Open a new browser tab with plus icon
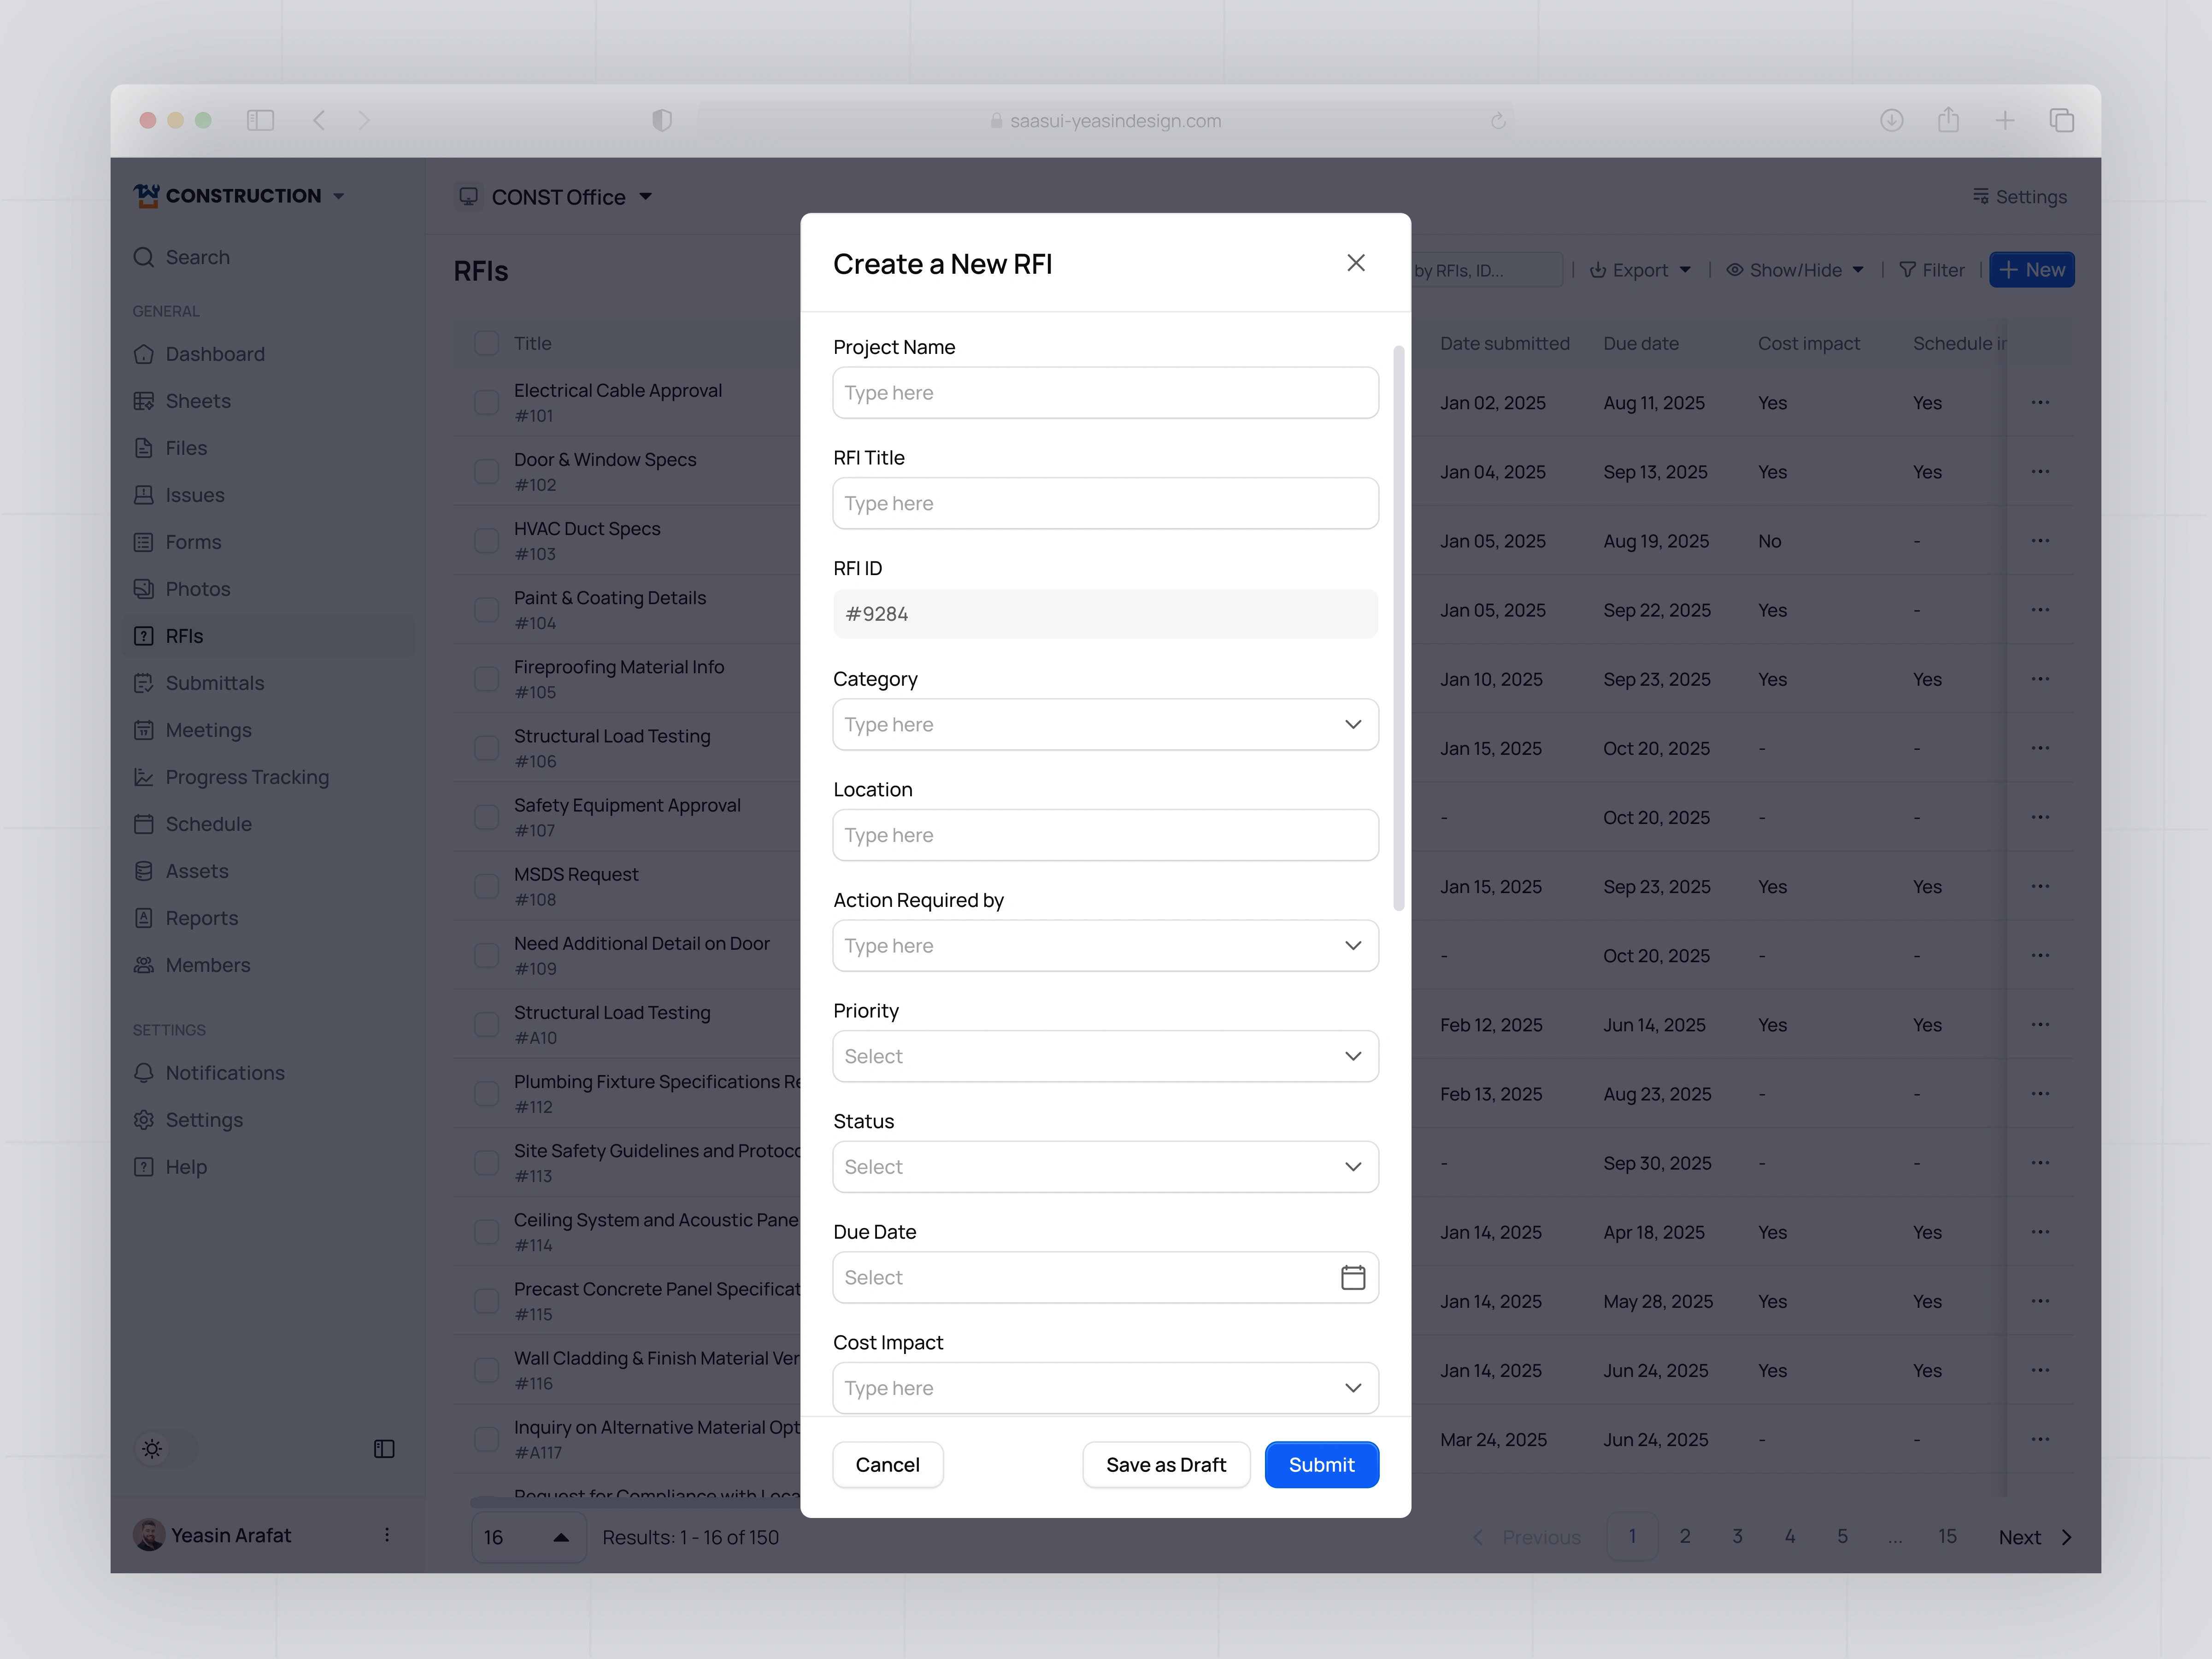This screenshot has height=1659, width=2212. click(x=2005, y=120)
